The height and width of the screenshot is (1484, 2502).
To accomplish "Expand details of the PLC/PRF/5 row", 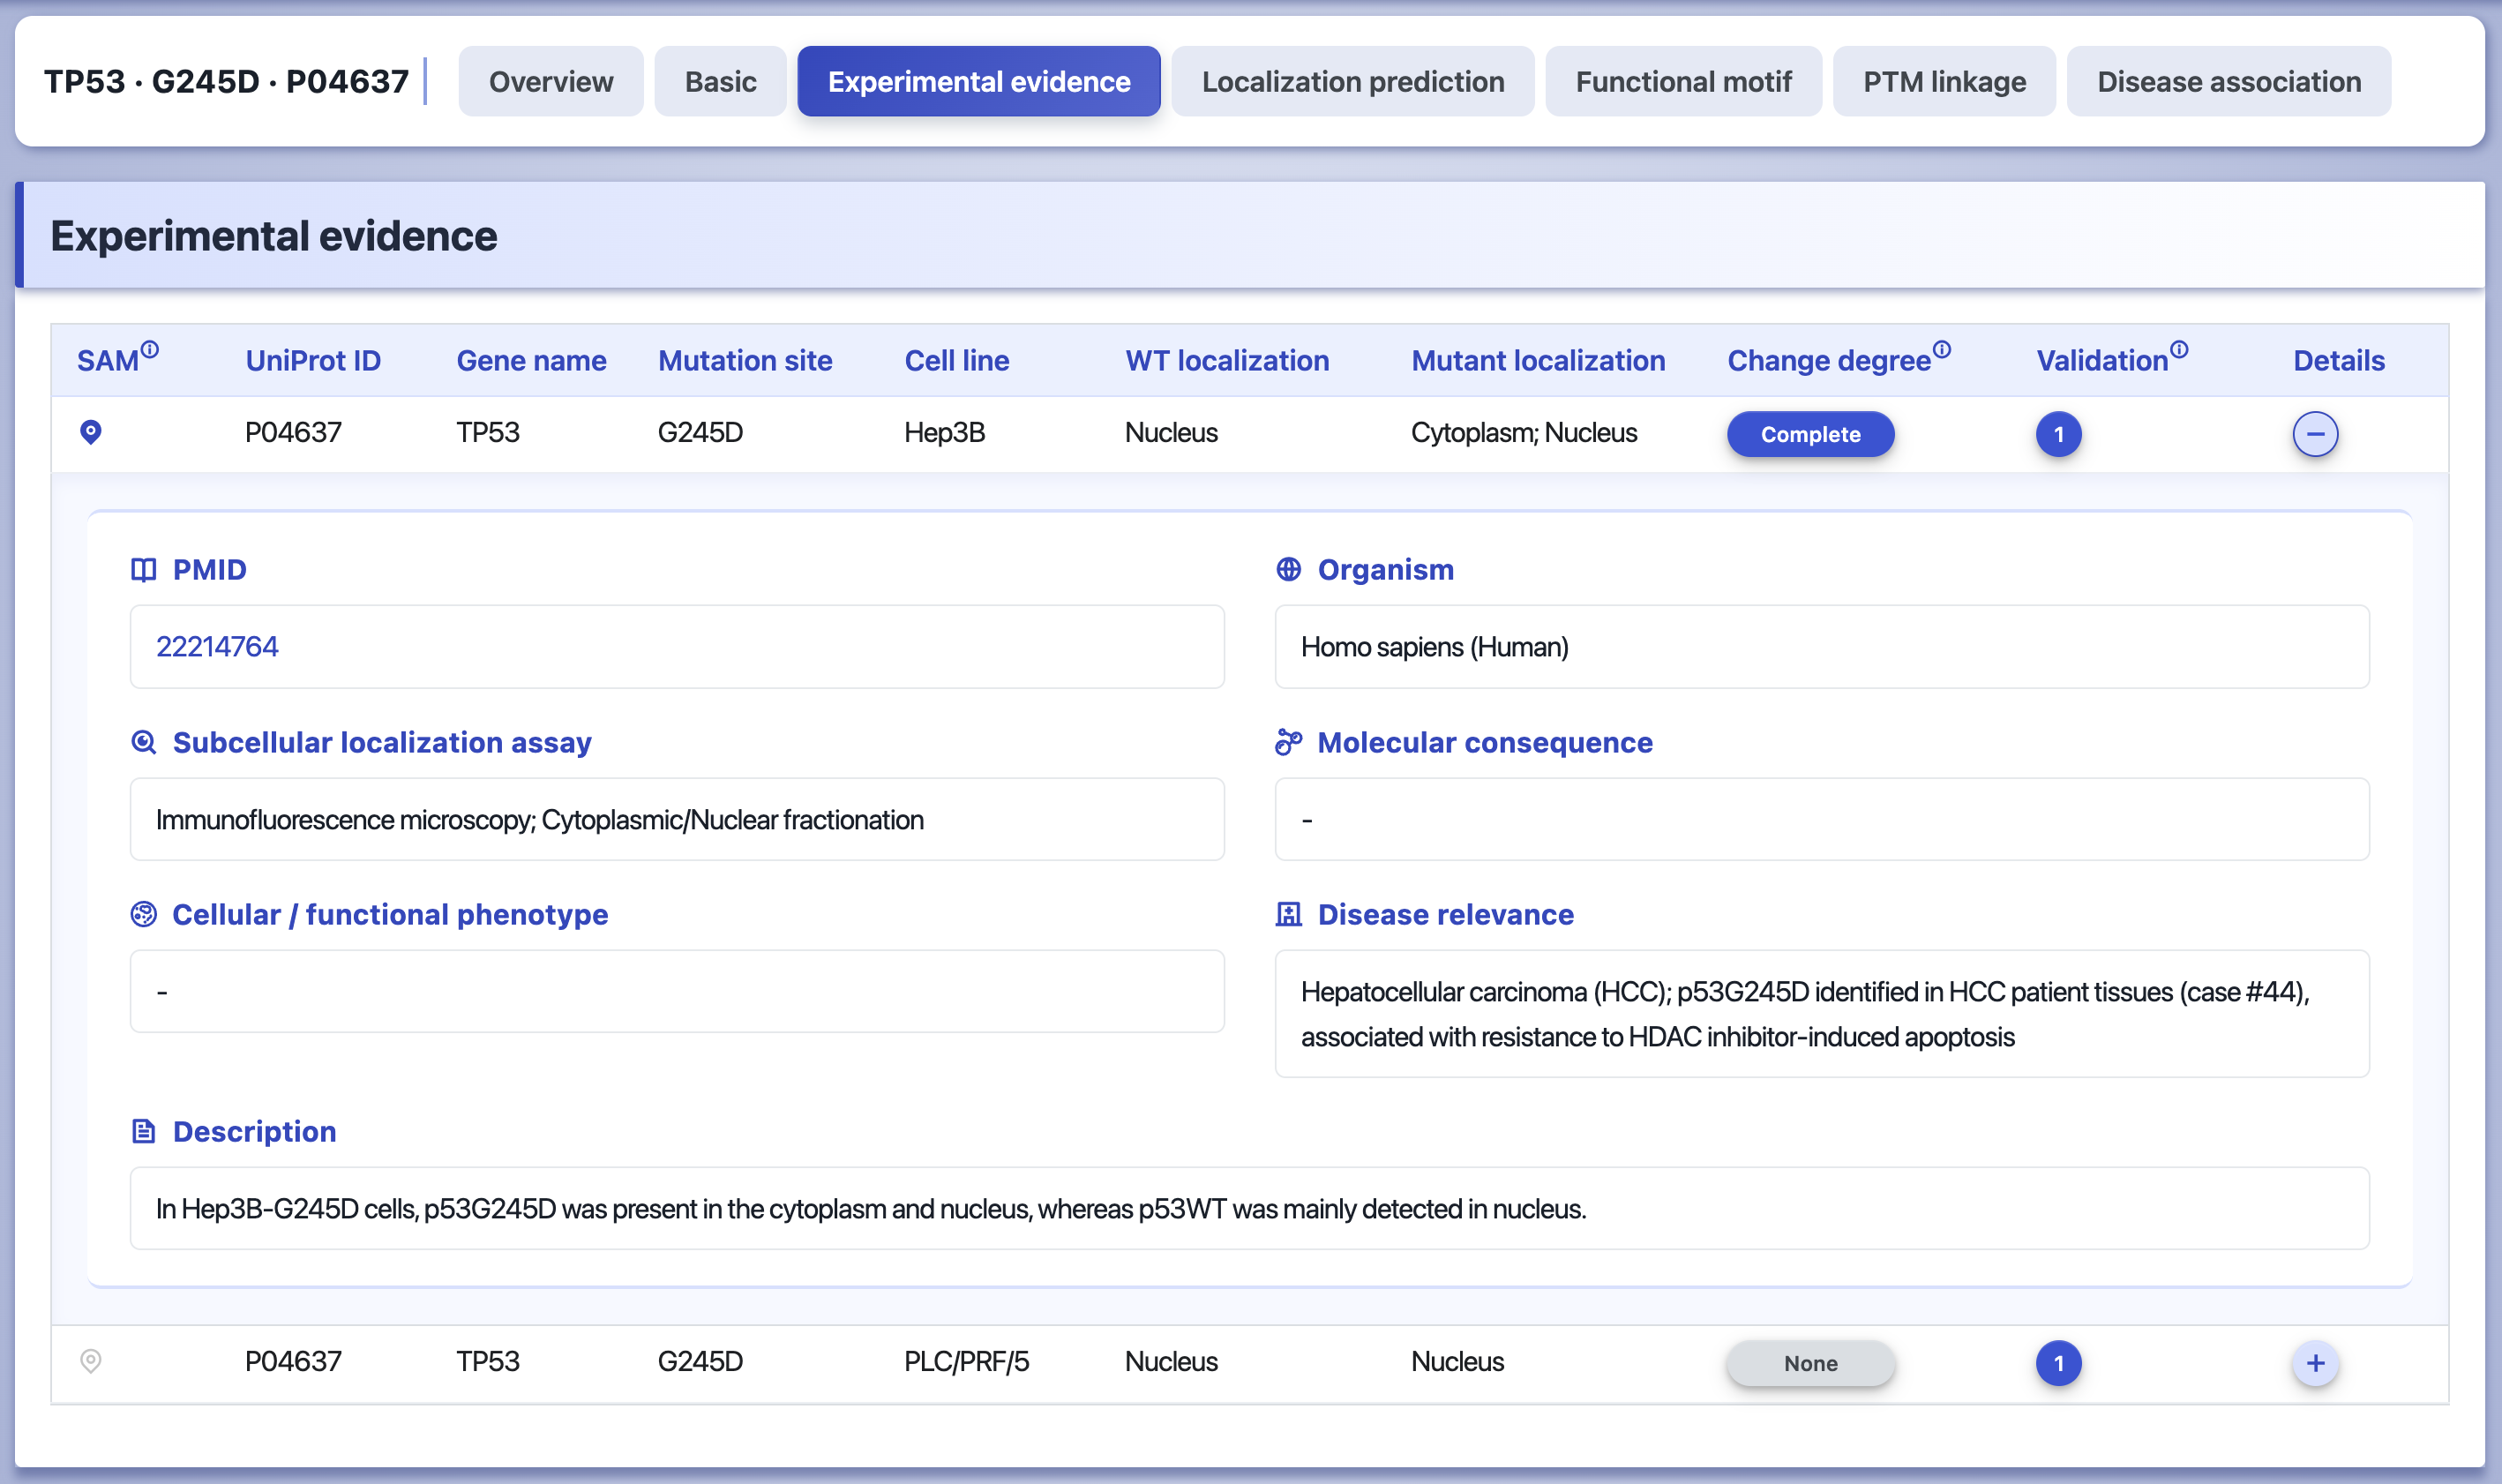I will point(2315,1363).
